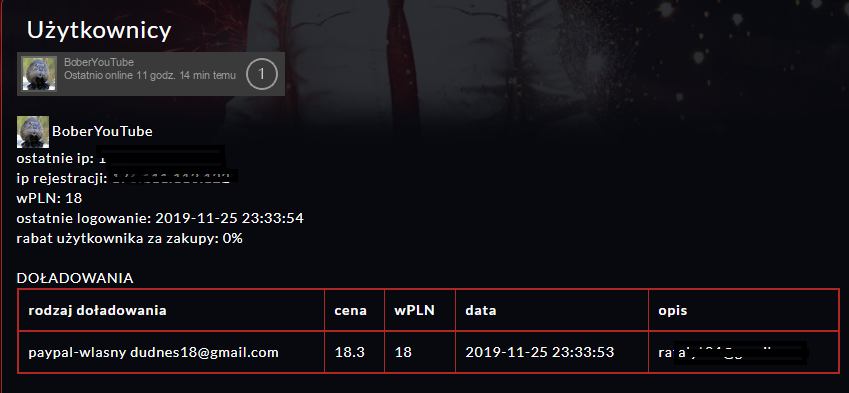Click the Użytkownicy page heading
849x393 pixels.
[x=99, y=30]
